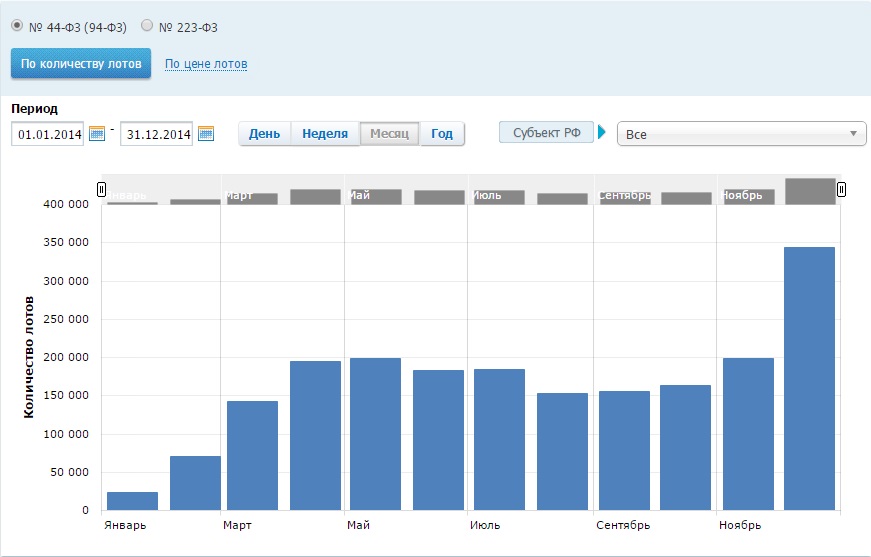Click the Субъект РФ button
Image resolution: width=871 pixels, height=557 pixels.
click(547, 133)
